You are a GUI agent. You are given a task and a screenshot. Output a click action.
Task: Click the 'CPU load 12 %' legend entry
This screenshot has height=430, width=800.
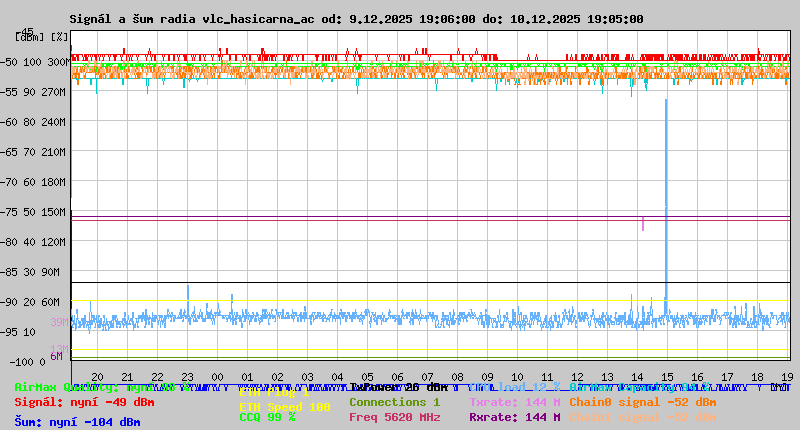(x=514, y=388)
